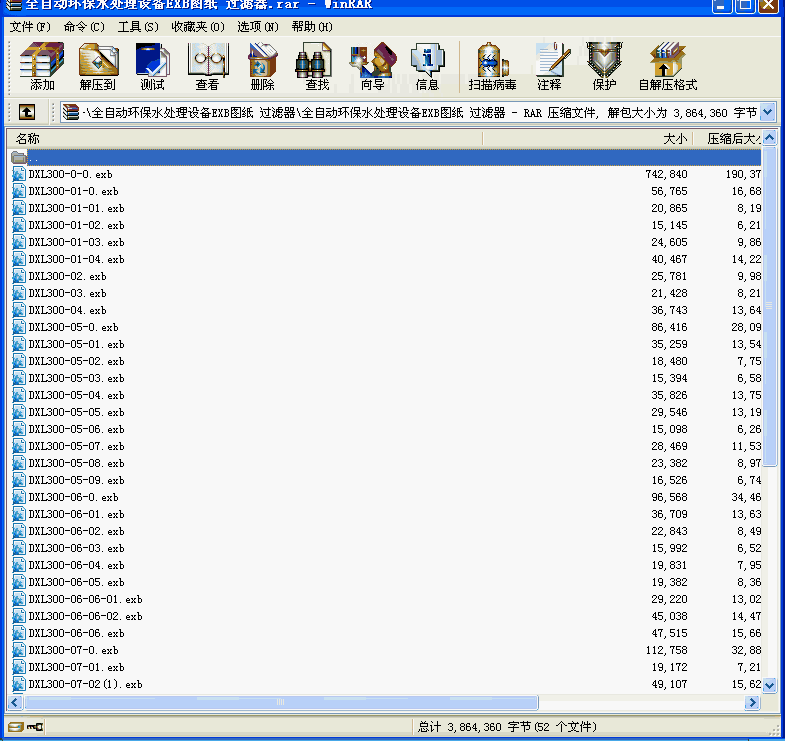Select the parent folder '..' row

(x=385, y=157)
